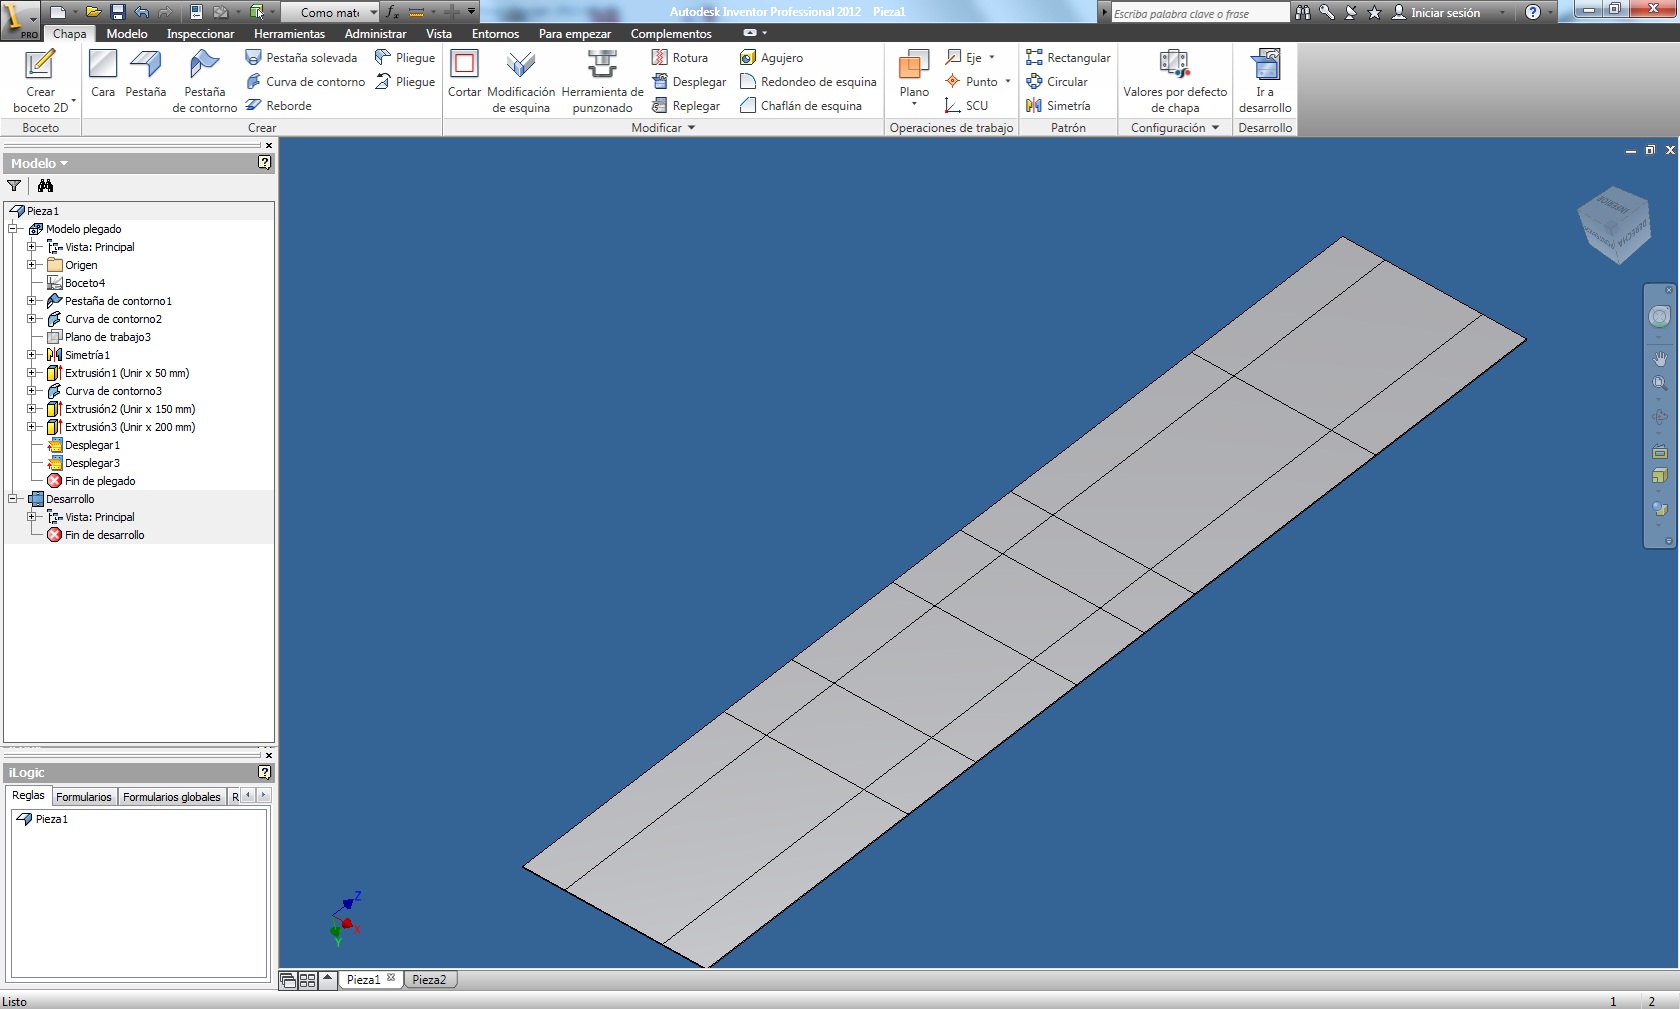The height and width of the screenshot is (1009, 1680).
Task: Open the Eje dropdown arrow
Action: pyautogui.click(x=992, y=58)
